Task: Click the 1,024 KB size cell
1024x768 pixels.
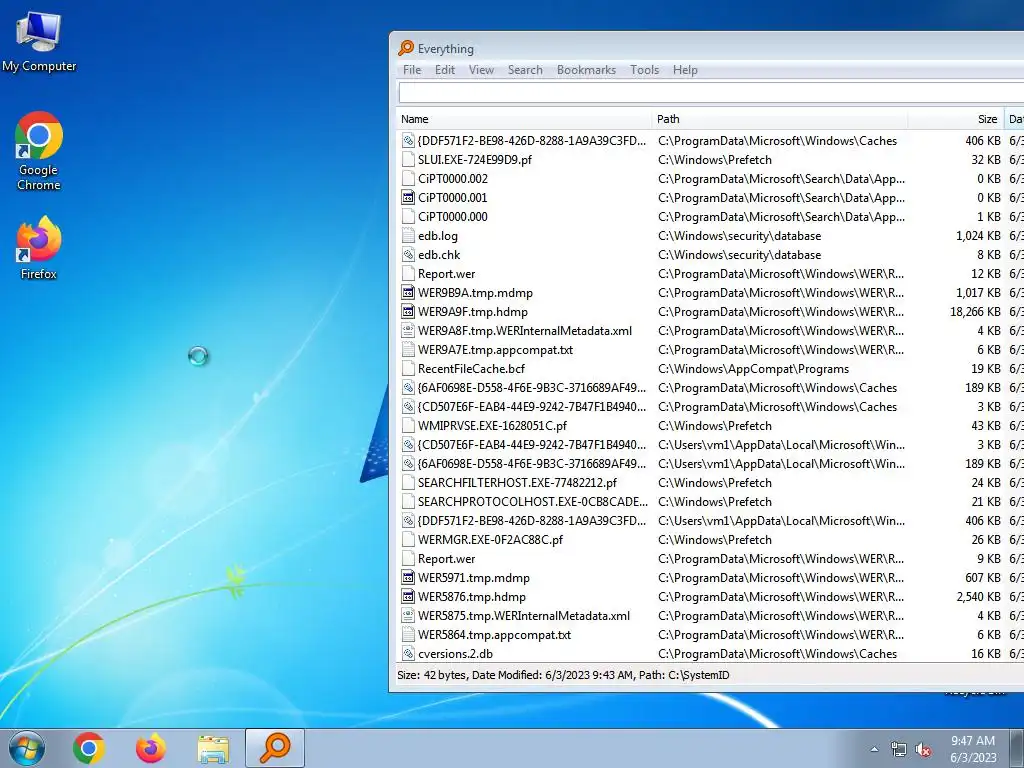Action: pyautogui.click(x=978, y=236)
